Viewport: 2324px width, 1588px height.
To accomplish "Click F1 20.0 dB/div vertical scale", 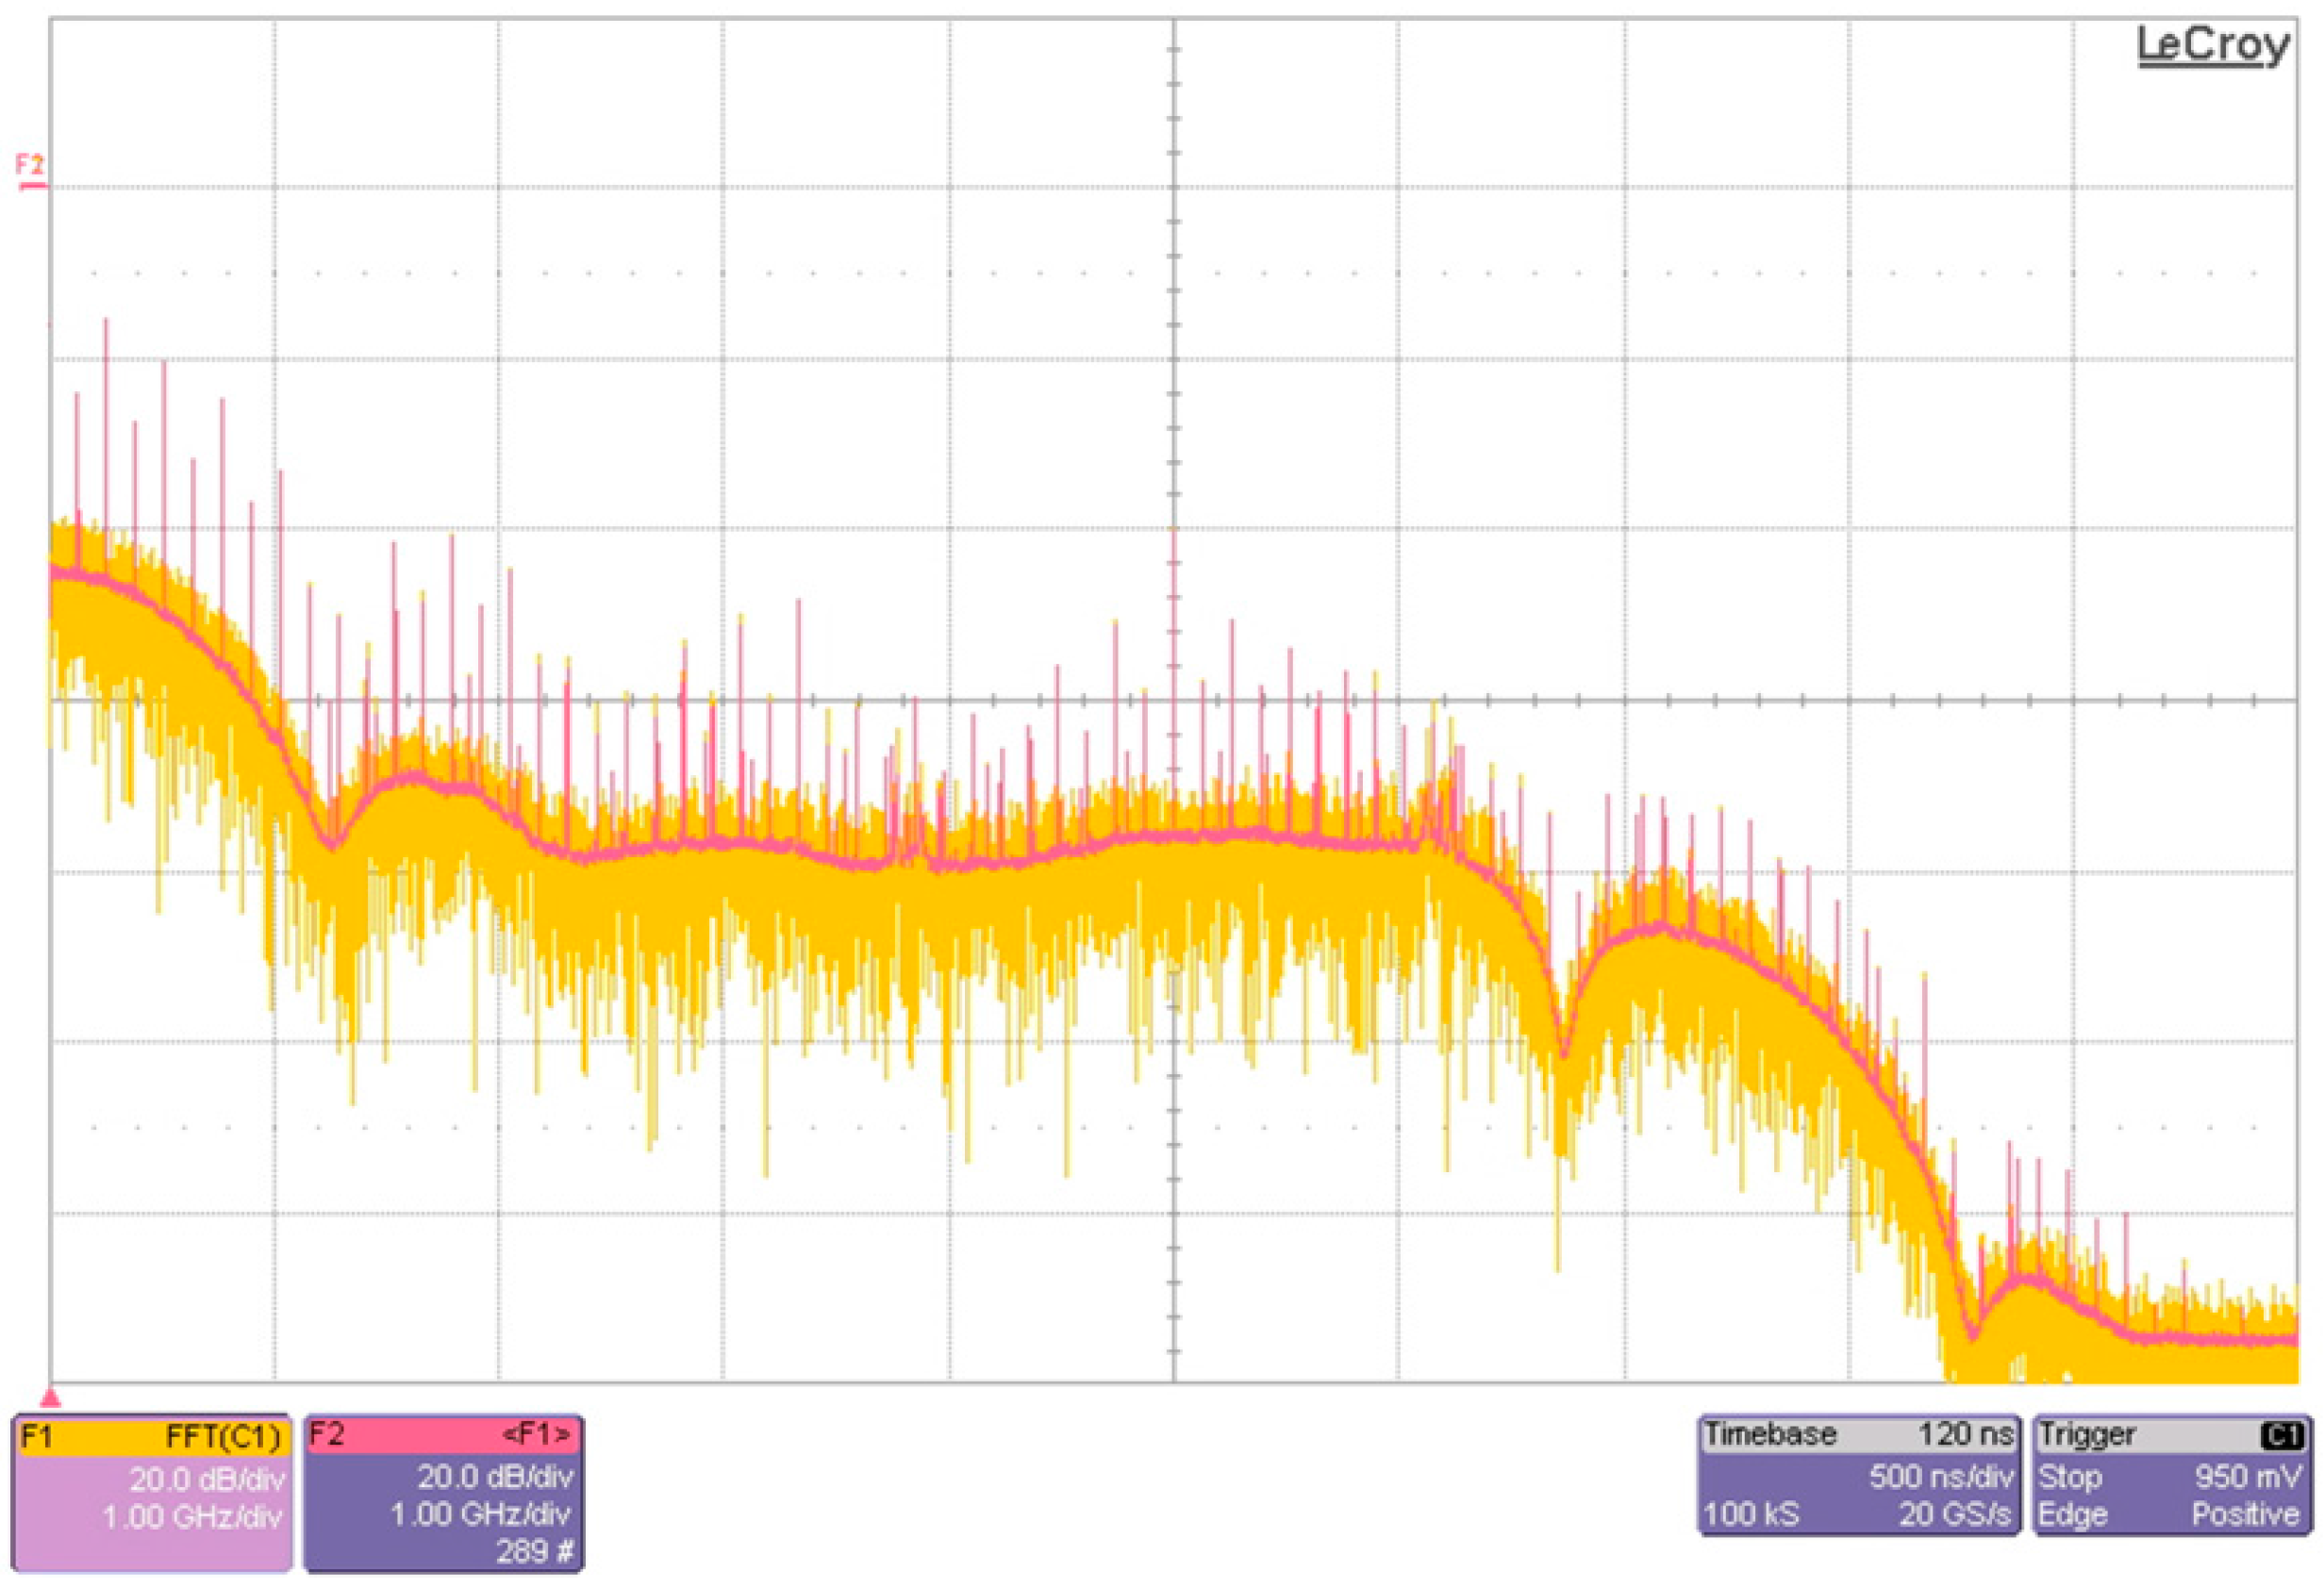I will [207, 1478].
